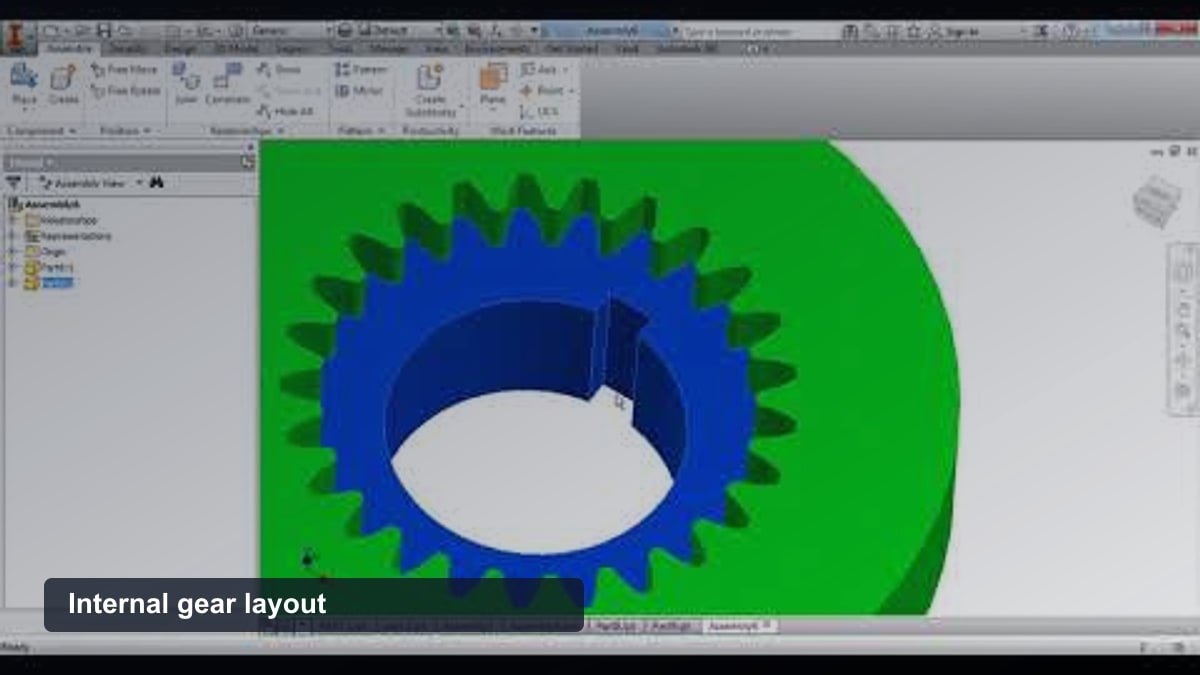Click the work Axis tool
1200x675 pixels.
(542, 69)
